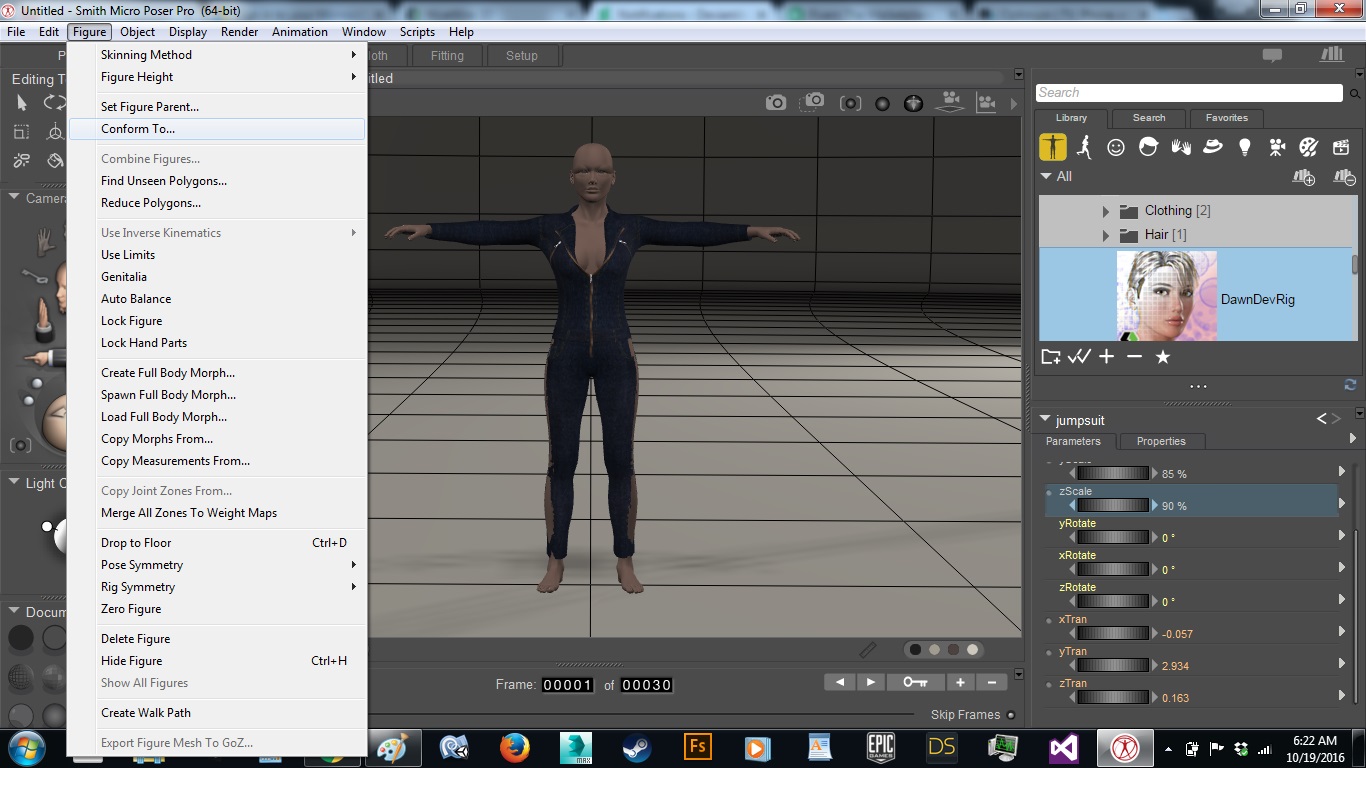Switch to the Properties tab

(1160, 441)
